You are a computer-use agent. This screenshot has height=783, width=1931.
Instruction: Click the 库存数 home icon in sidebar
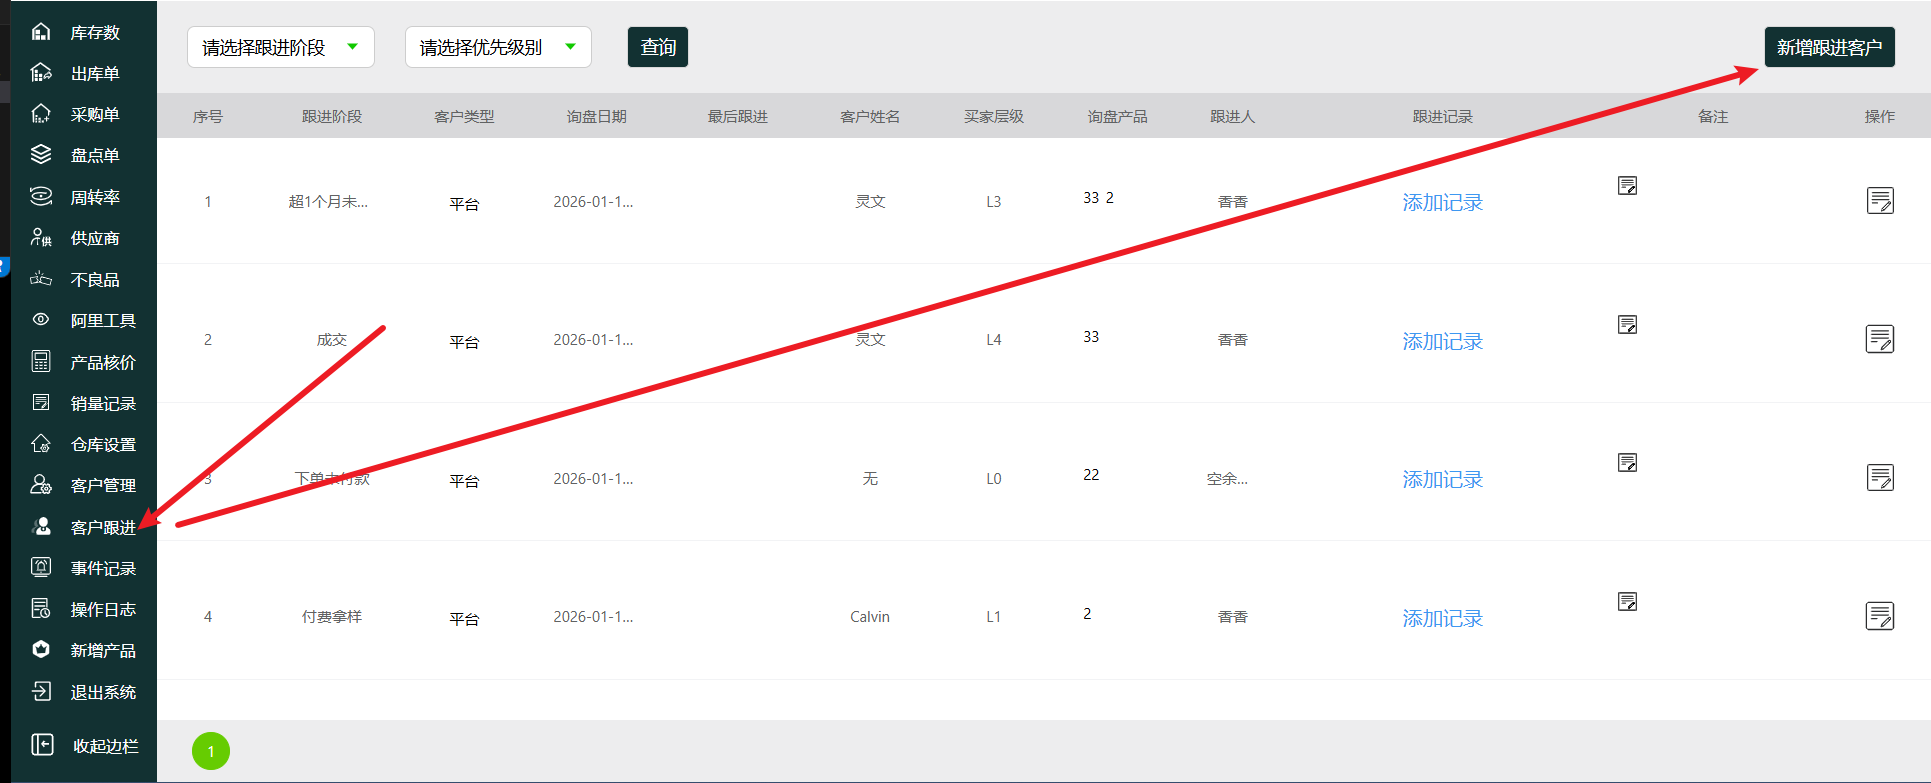click(41, 32)
